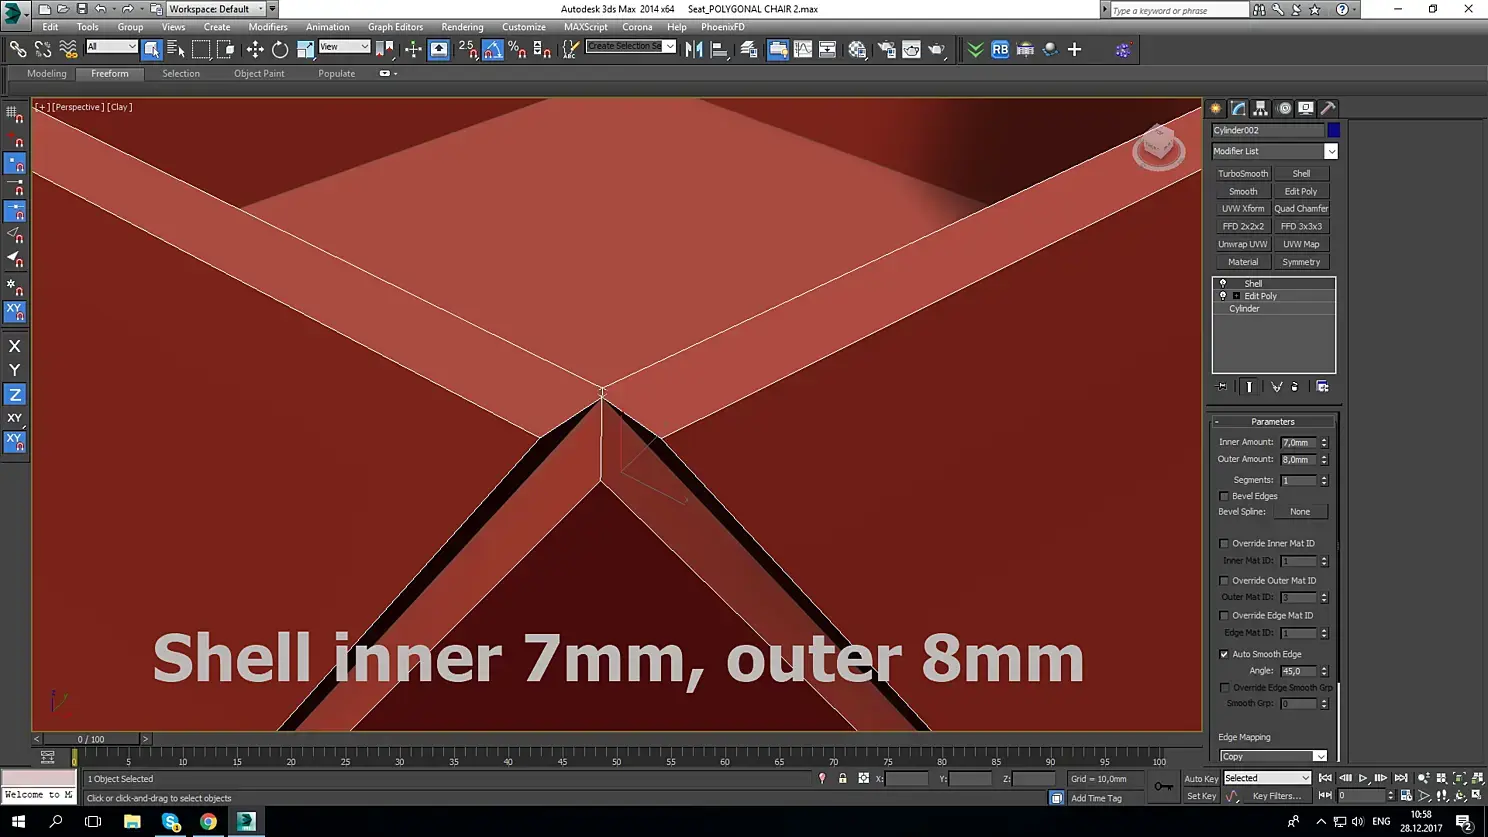Click the Quad Chamfer modifier button
1488x837 pixels.
point(1301,209)
